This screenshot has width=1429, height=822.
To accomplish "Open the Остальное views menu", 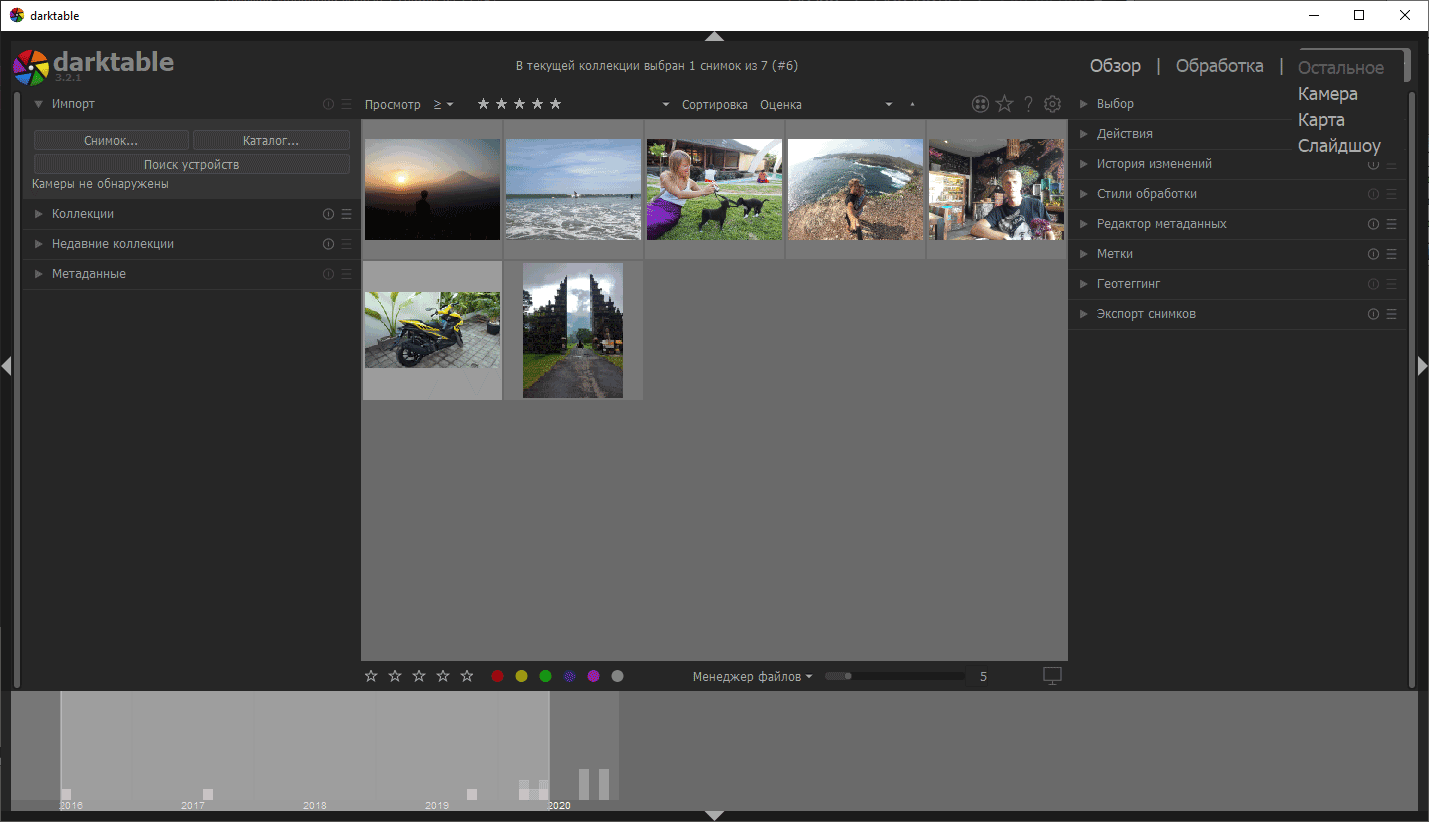I will coord(1341,68).
